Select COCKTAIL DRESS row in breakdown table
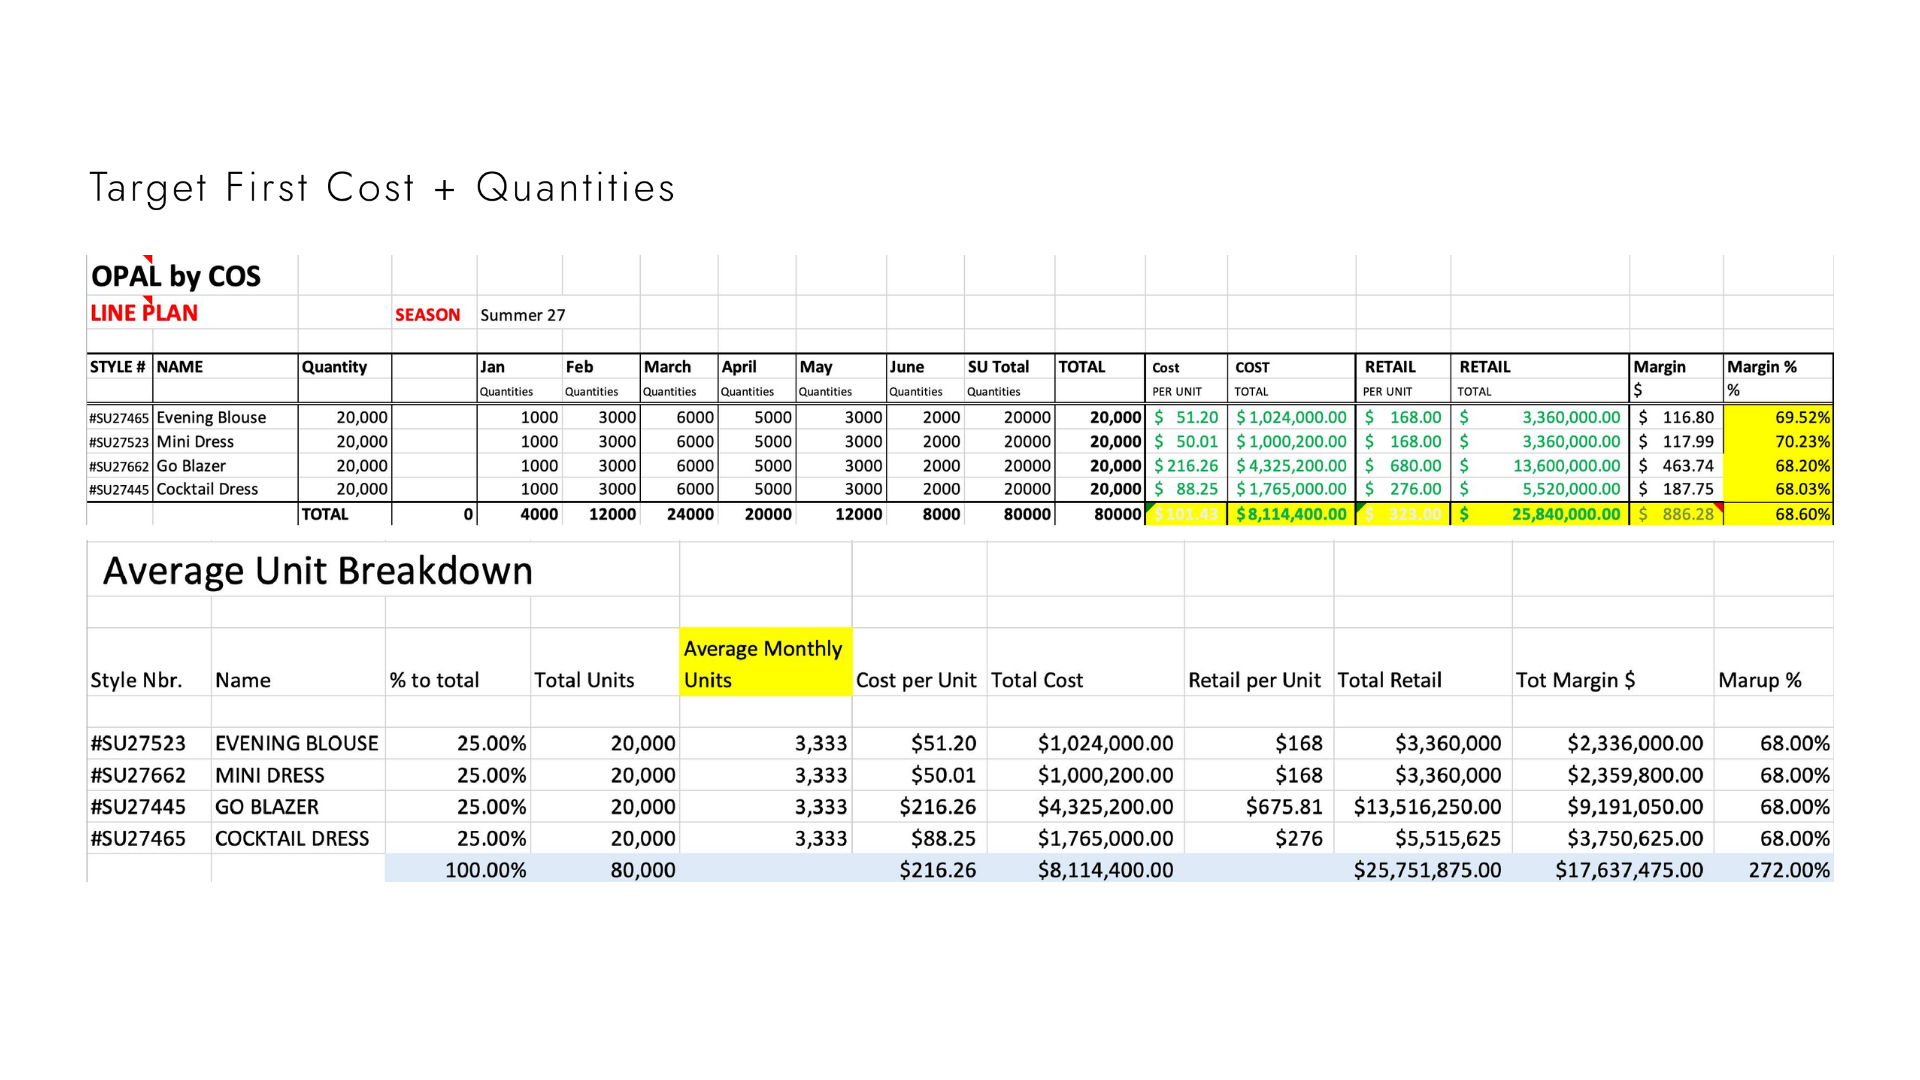 960,839
